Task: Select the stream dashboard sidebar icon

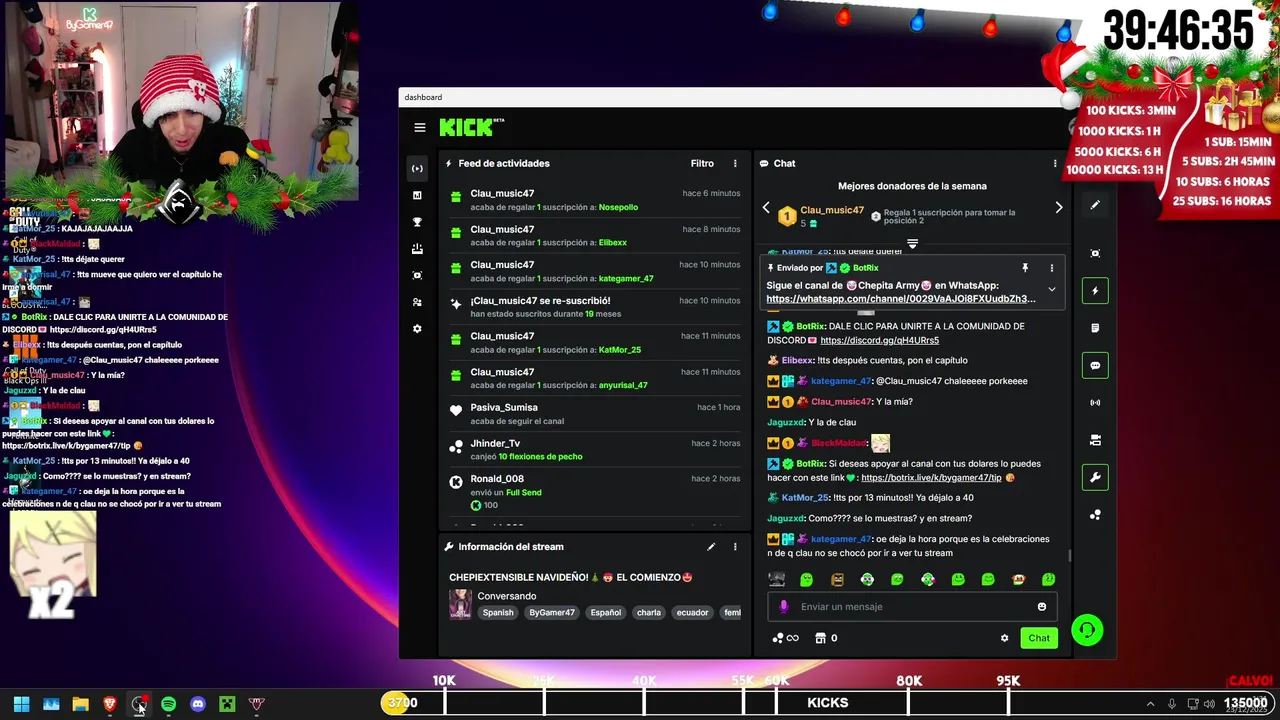Action: pyautogui.click(x=417, y=168)
